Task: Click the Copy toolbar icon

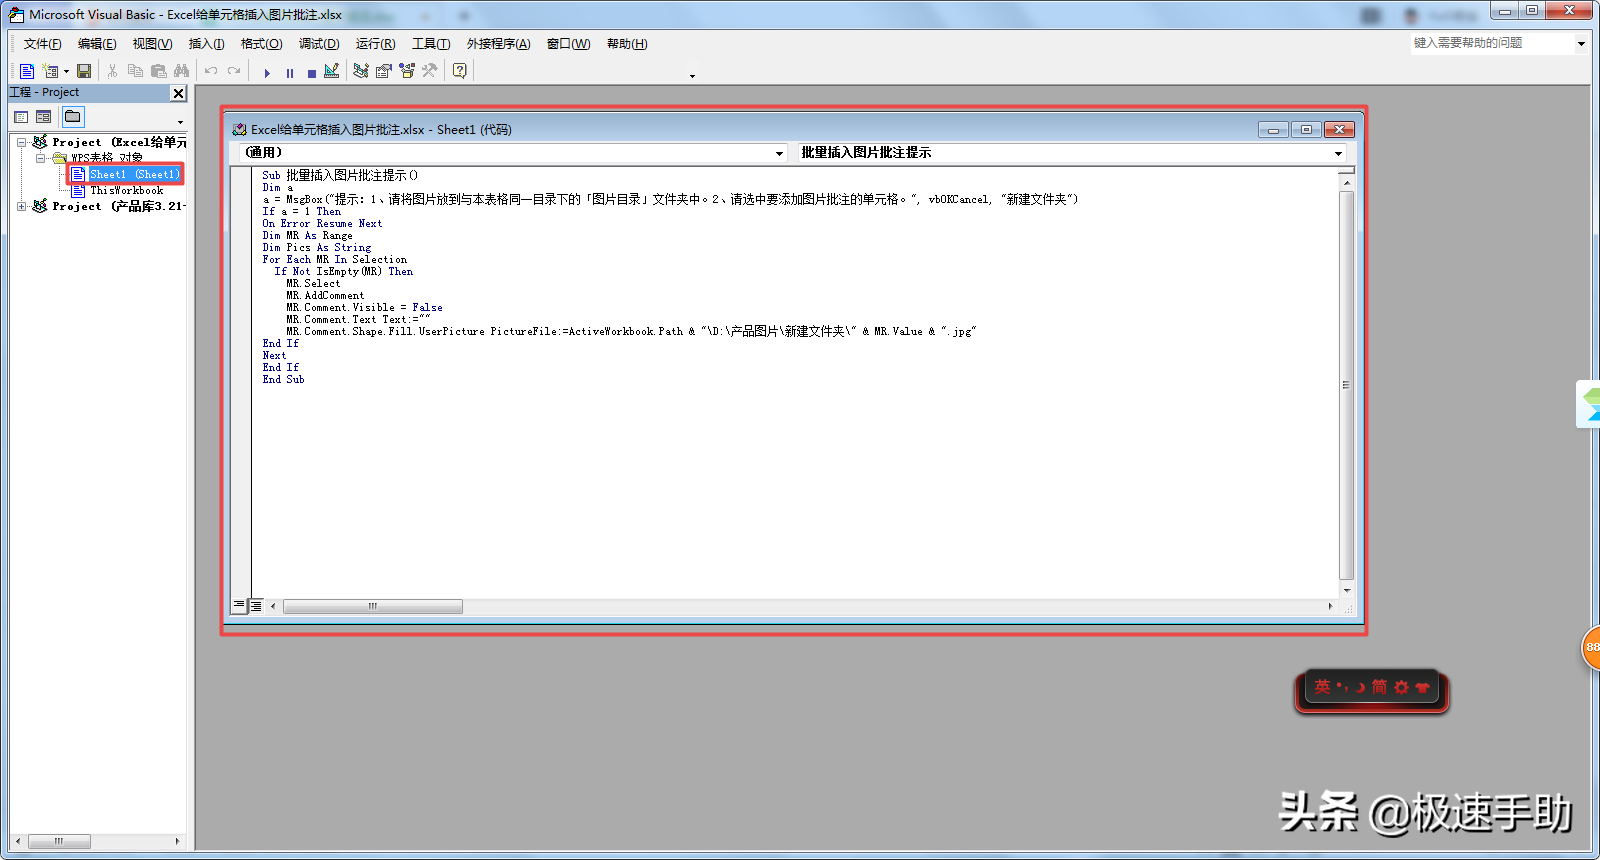Action: tap(135, 71)
